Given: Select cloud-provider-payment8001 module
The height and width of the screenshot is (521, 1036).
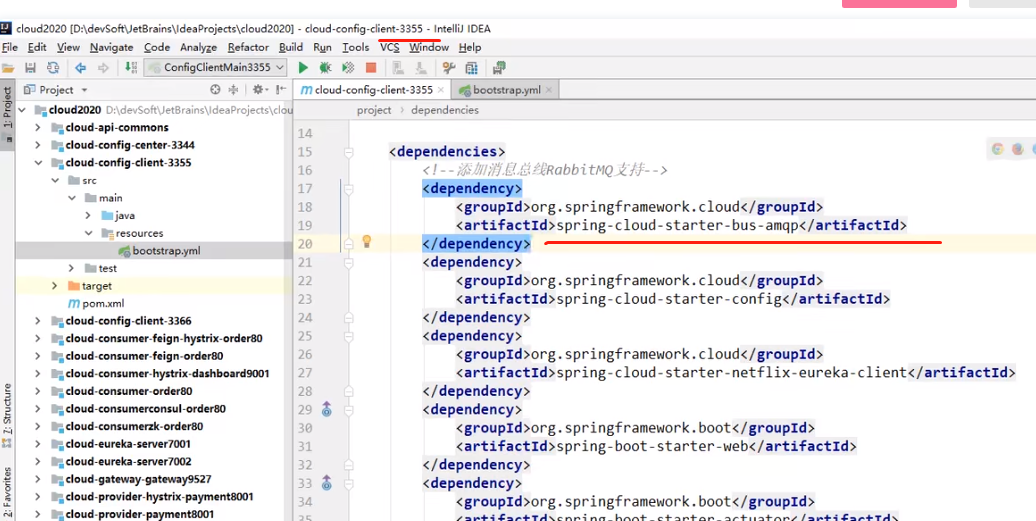Looking at the screenshot, I should coord(139,514).
